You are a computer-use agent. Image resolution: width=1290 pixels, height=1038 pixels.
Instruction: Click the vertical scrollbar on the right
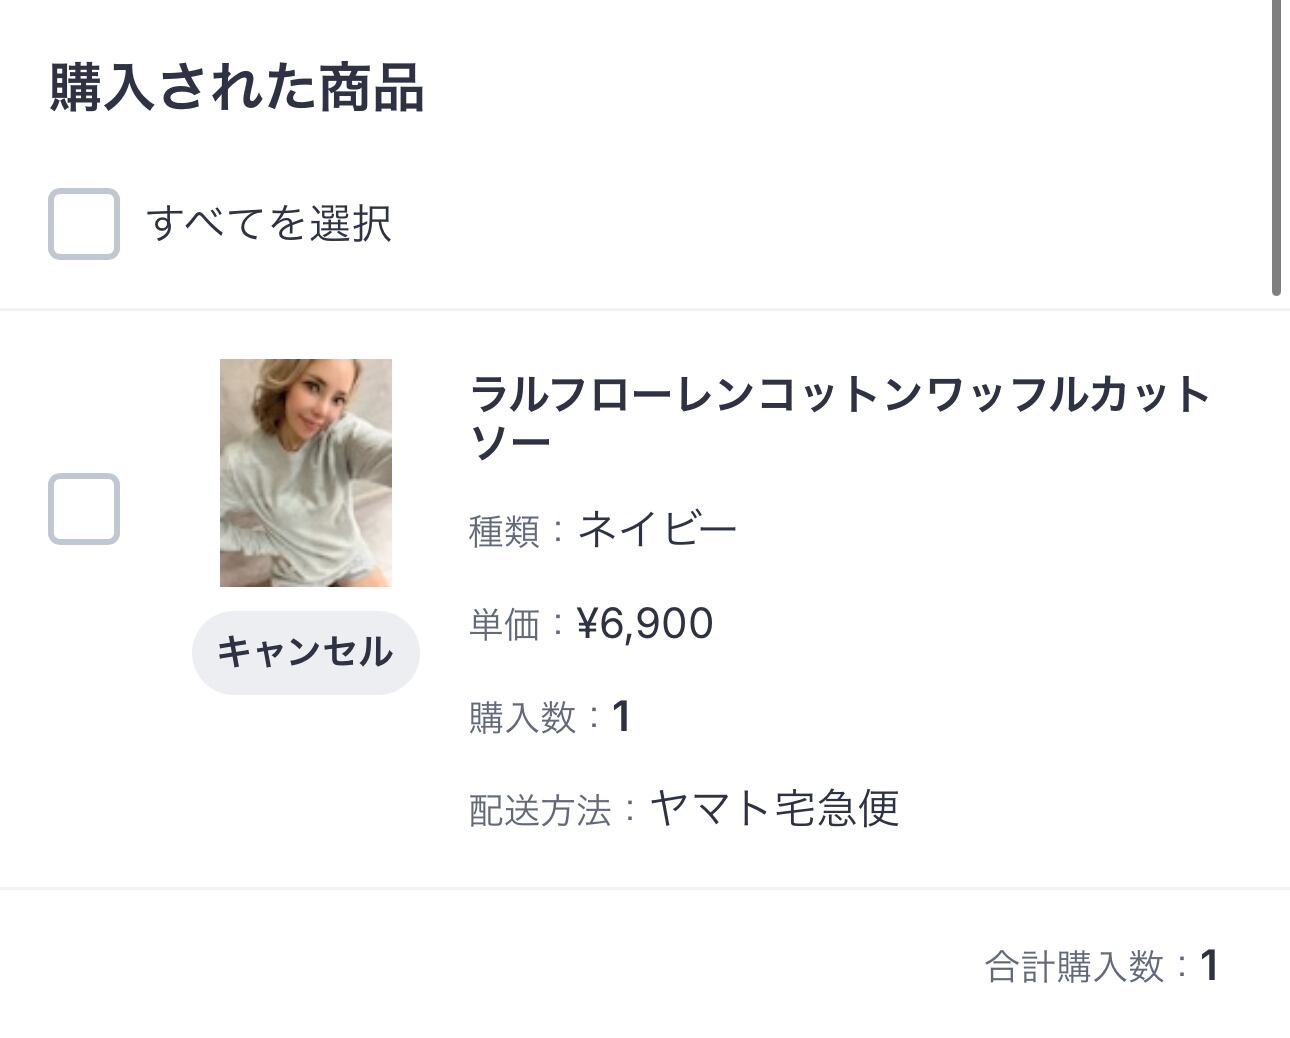[x=1276, y=150]
